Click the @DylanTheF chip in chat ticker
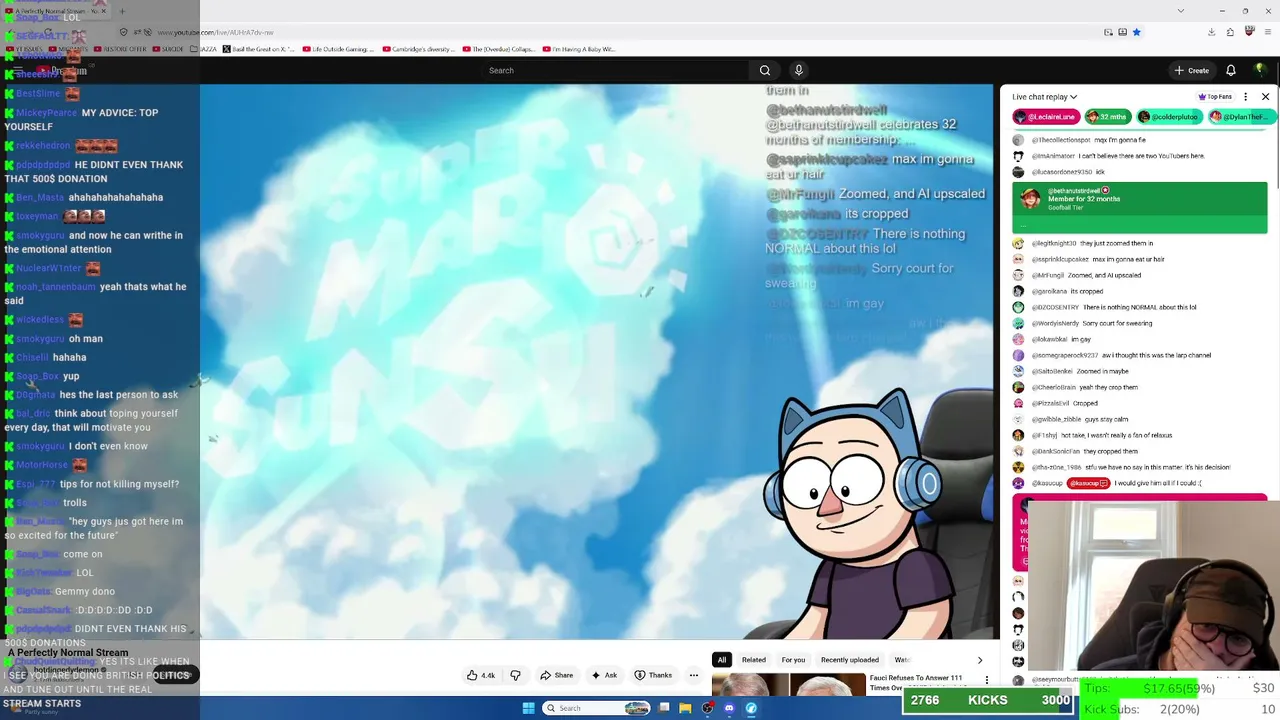 [1240, 117]
